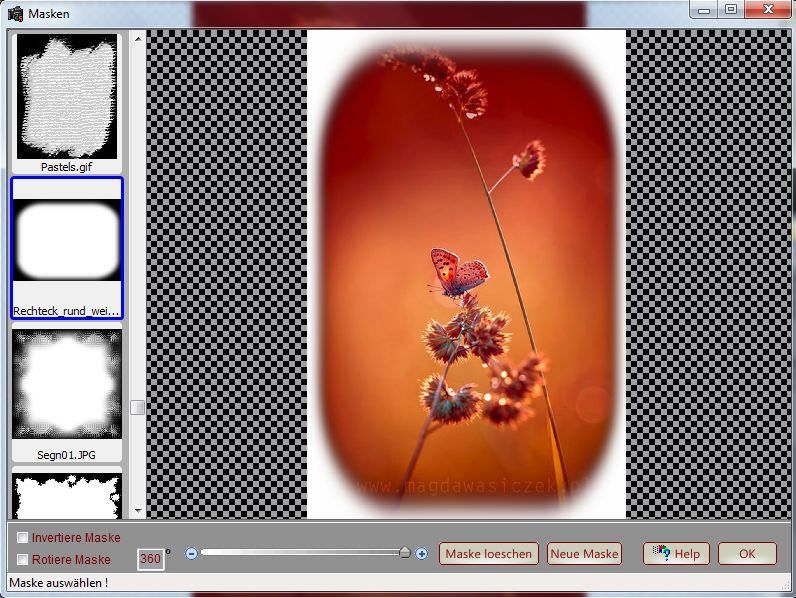Pick the Segn01.JPG mask thumbnail

point(67,385)
